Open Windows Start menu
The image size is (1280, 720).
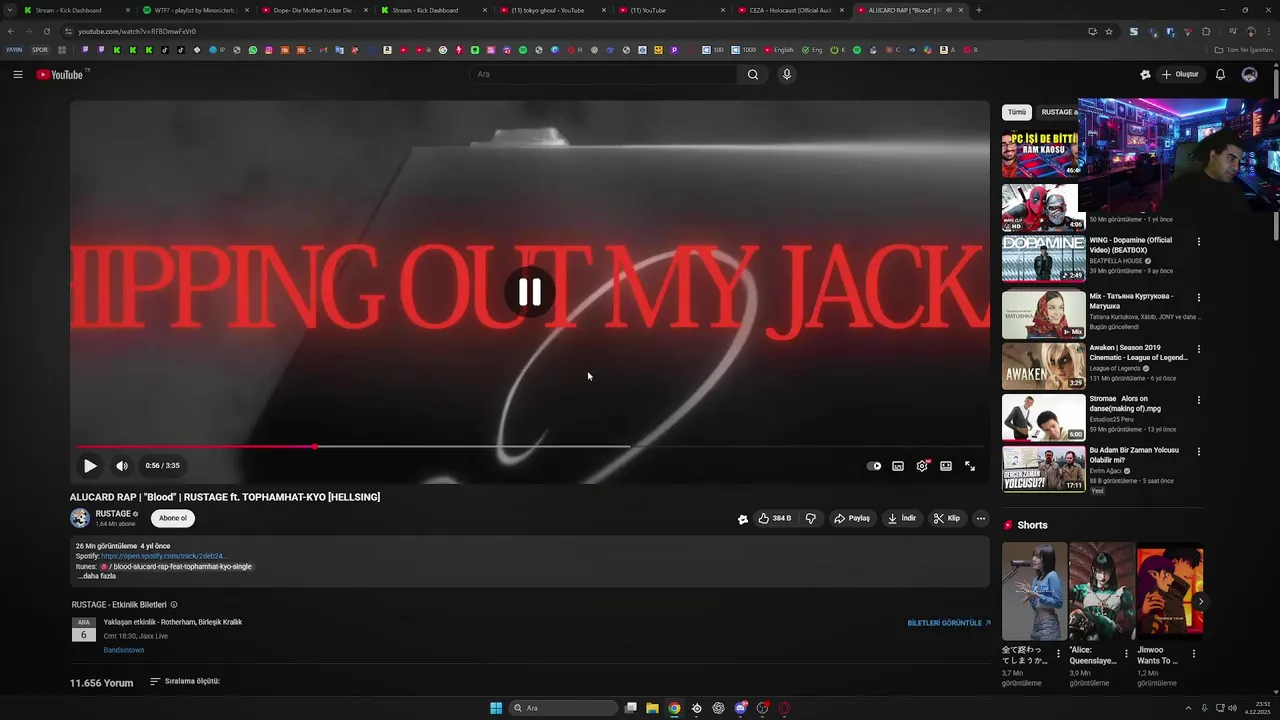click(496, 708)
